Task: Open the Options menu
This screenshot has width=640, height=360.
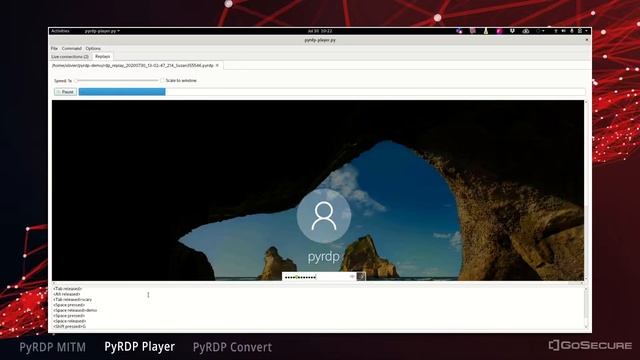Action: coord(93,48)
